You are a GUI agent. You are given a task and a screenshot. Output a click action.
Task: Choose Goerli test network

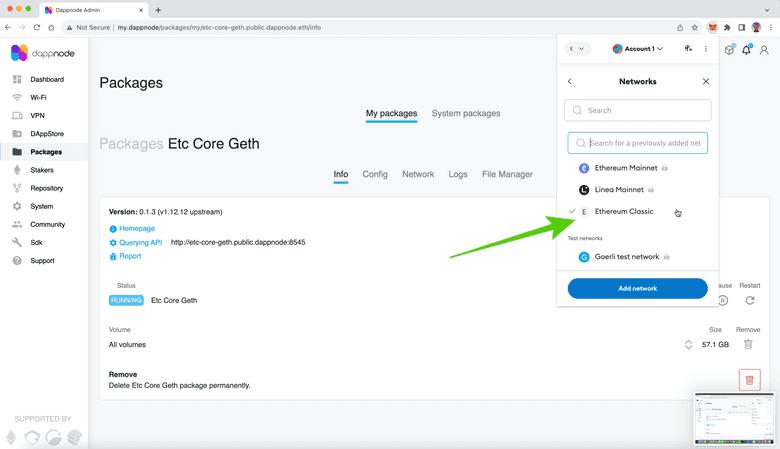point(626,257)
